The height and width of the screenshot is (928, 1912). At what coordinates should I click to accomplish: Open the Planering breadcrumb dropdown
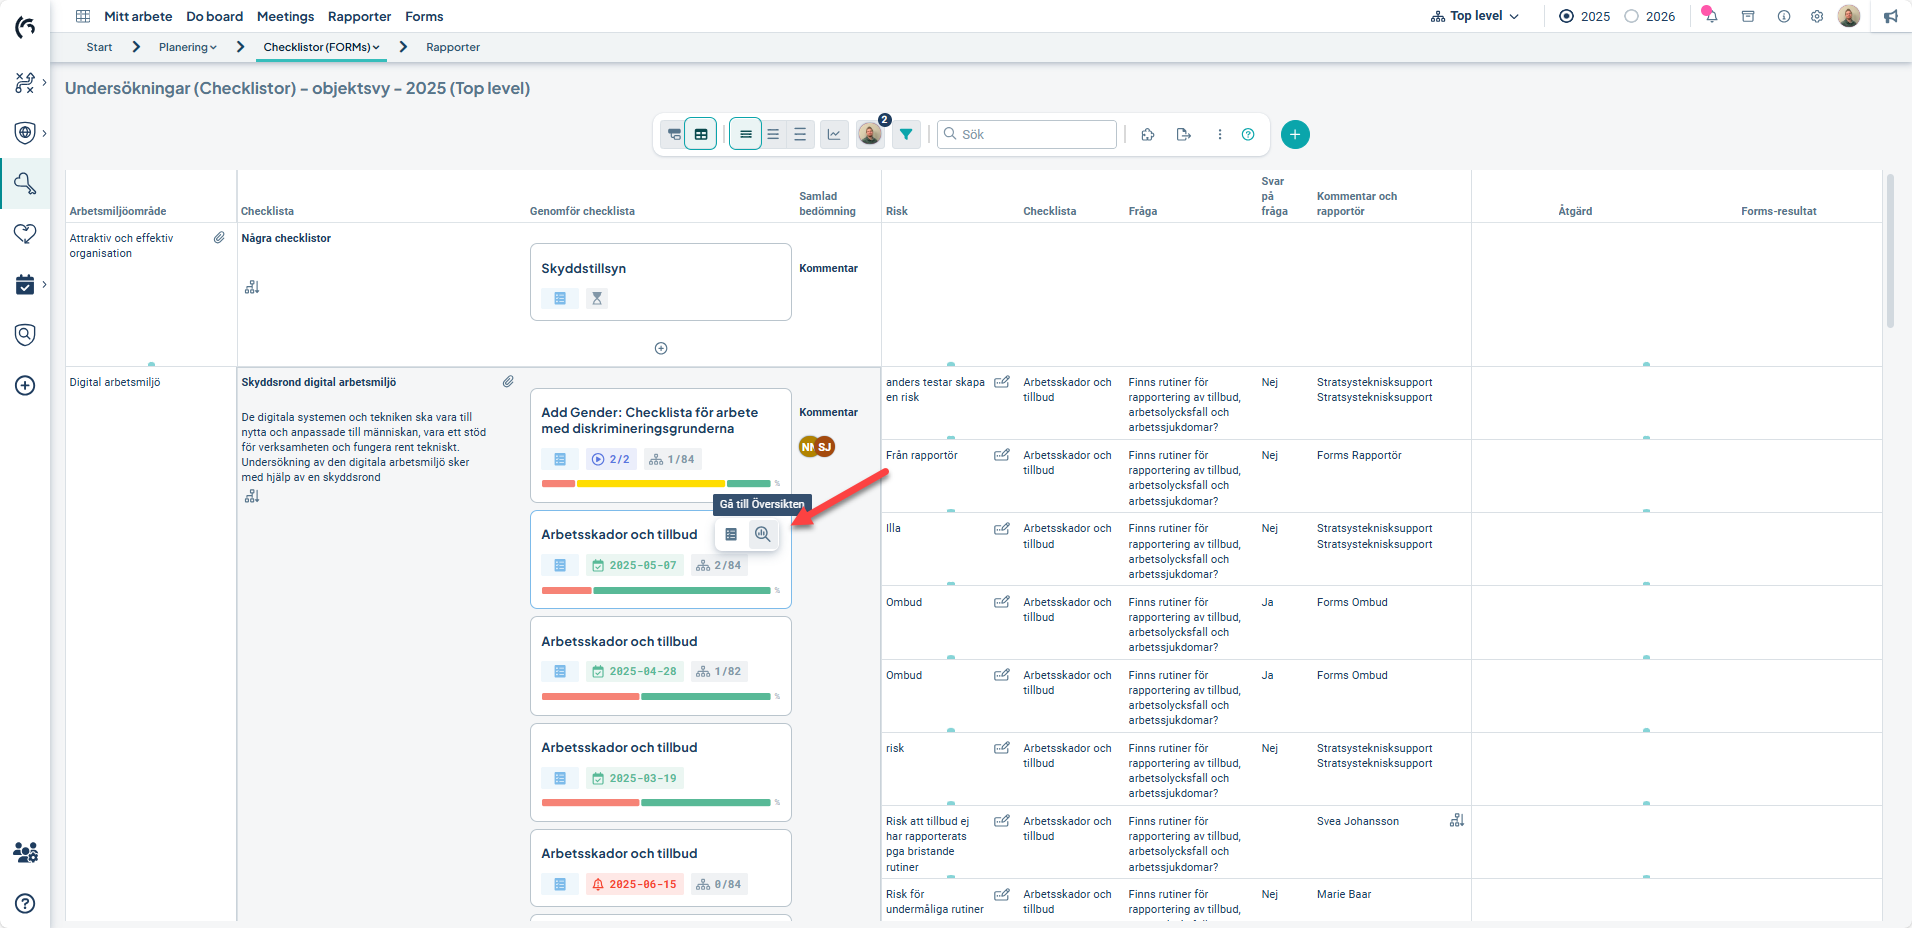pos(187,47)
